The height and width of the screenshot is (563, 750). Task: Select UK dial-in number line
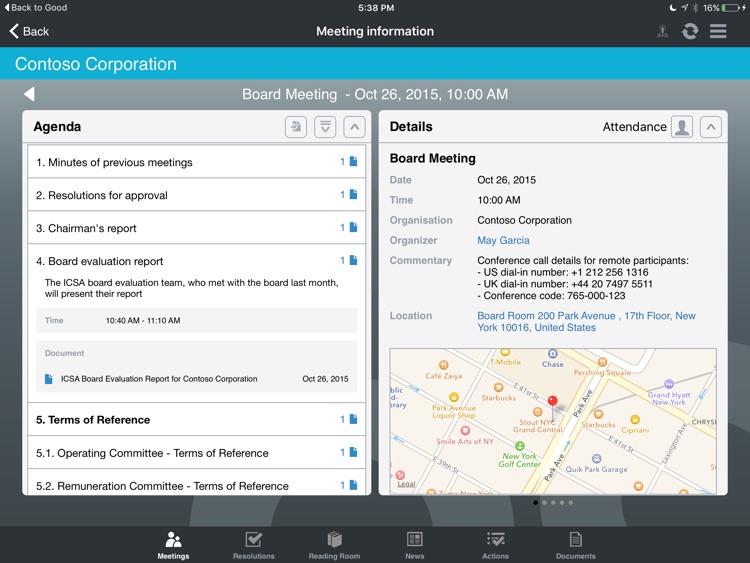[565, 284]
